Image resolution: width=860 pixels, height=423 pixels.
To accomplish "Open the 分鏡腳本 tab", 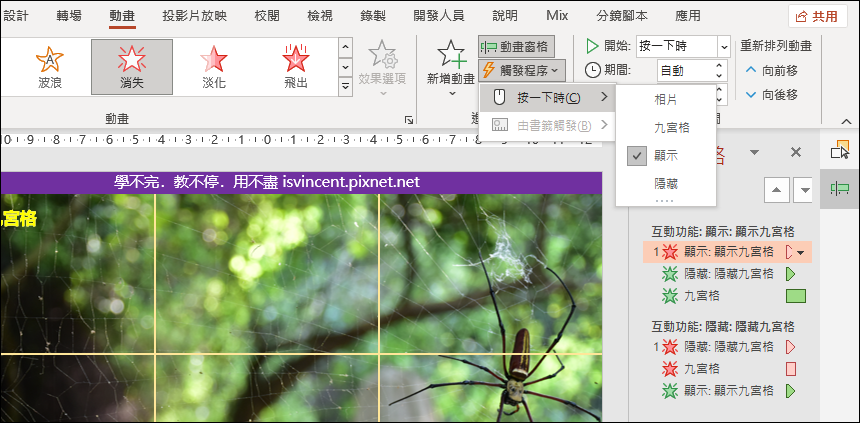I will pos(622,16).
